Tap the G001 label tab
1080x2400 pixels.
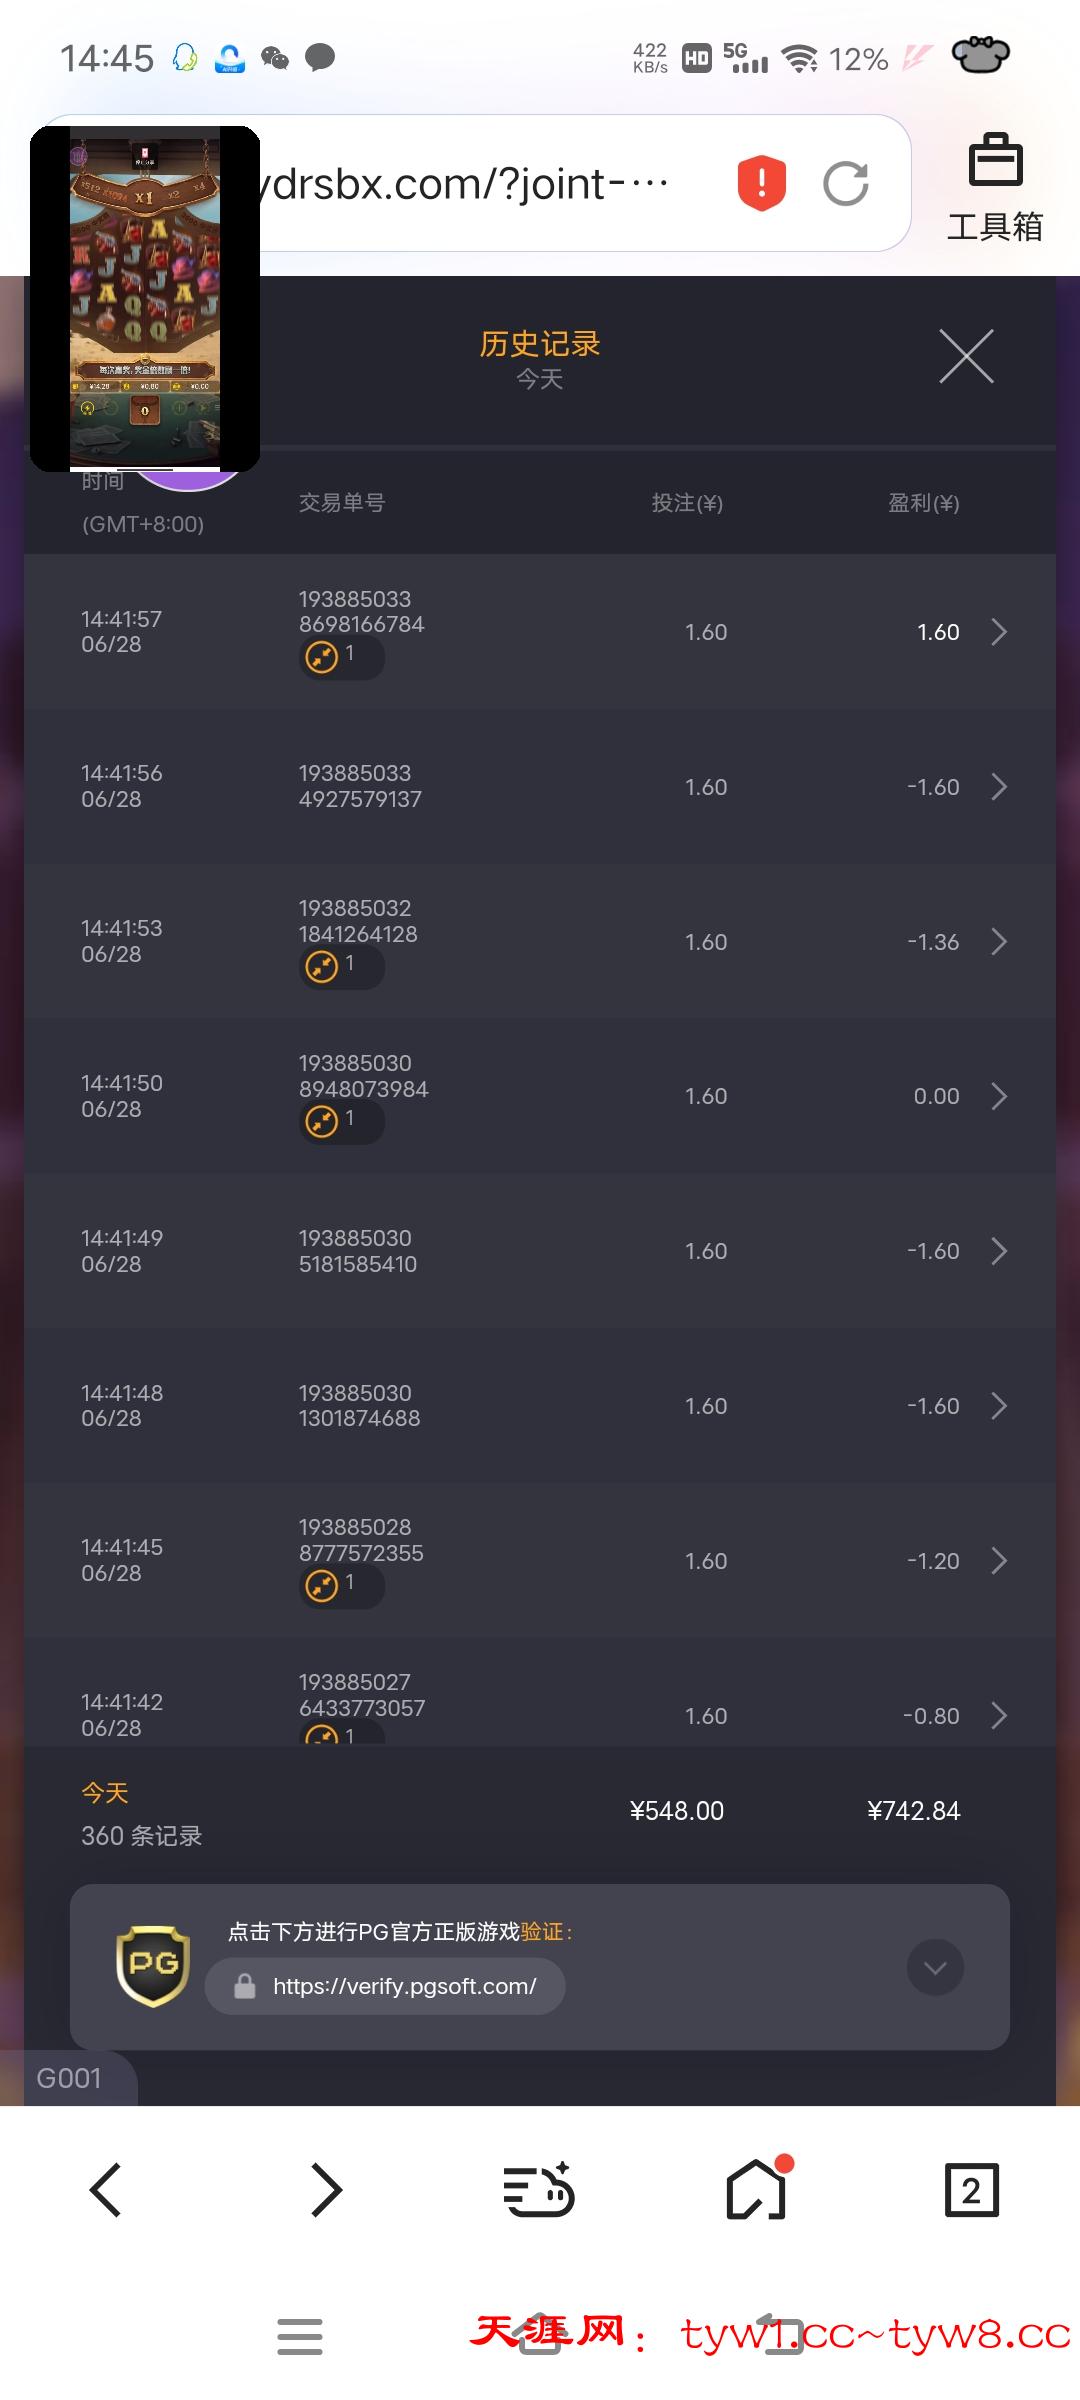[69, 2079]
